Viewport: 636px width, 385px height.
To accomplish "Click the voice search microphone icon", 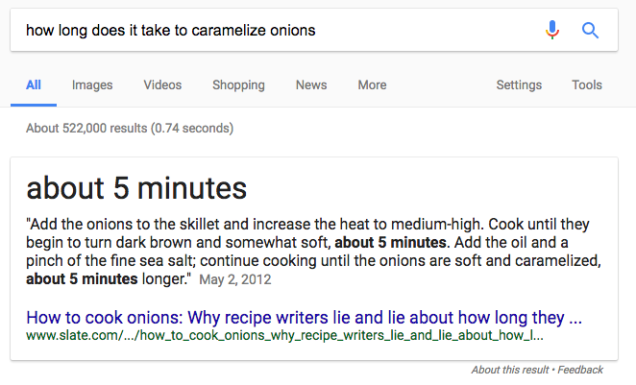I will point(552,30).
